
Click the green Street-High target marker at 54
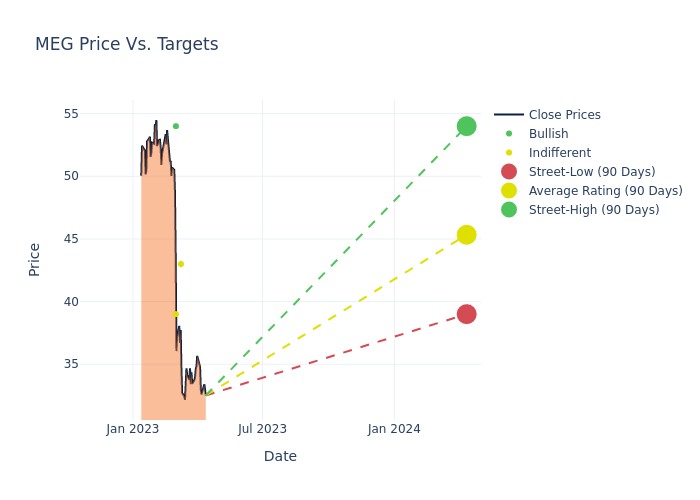(x=466, y=126)
